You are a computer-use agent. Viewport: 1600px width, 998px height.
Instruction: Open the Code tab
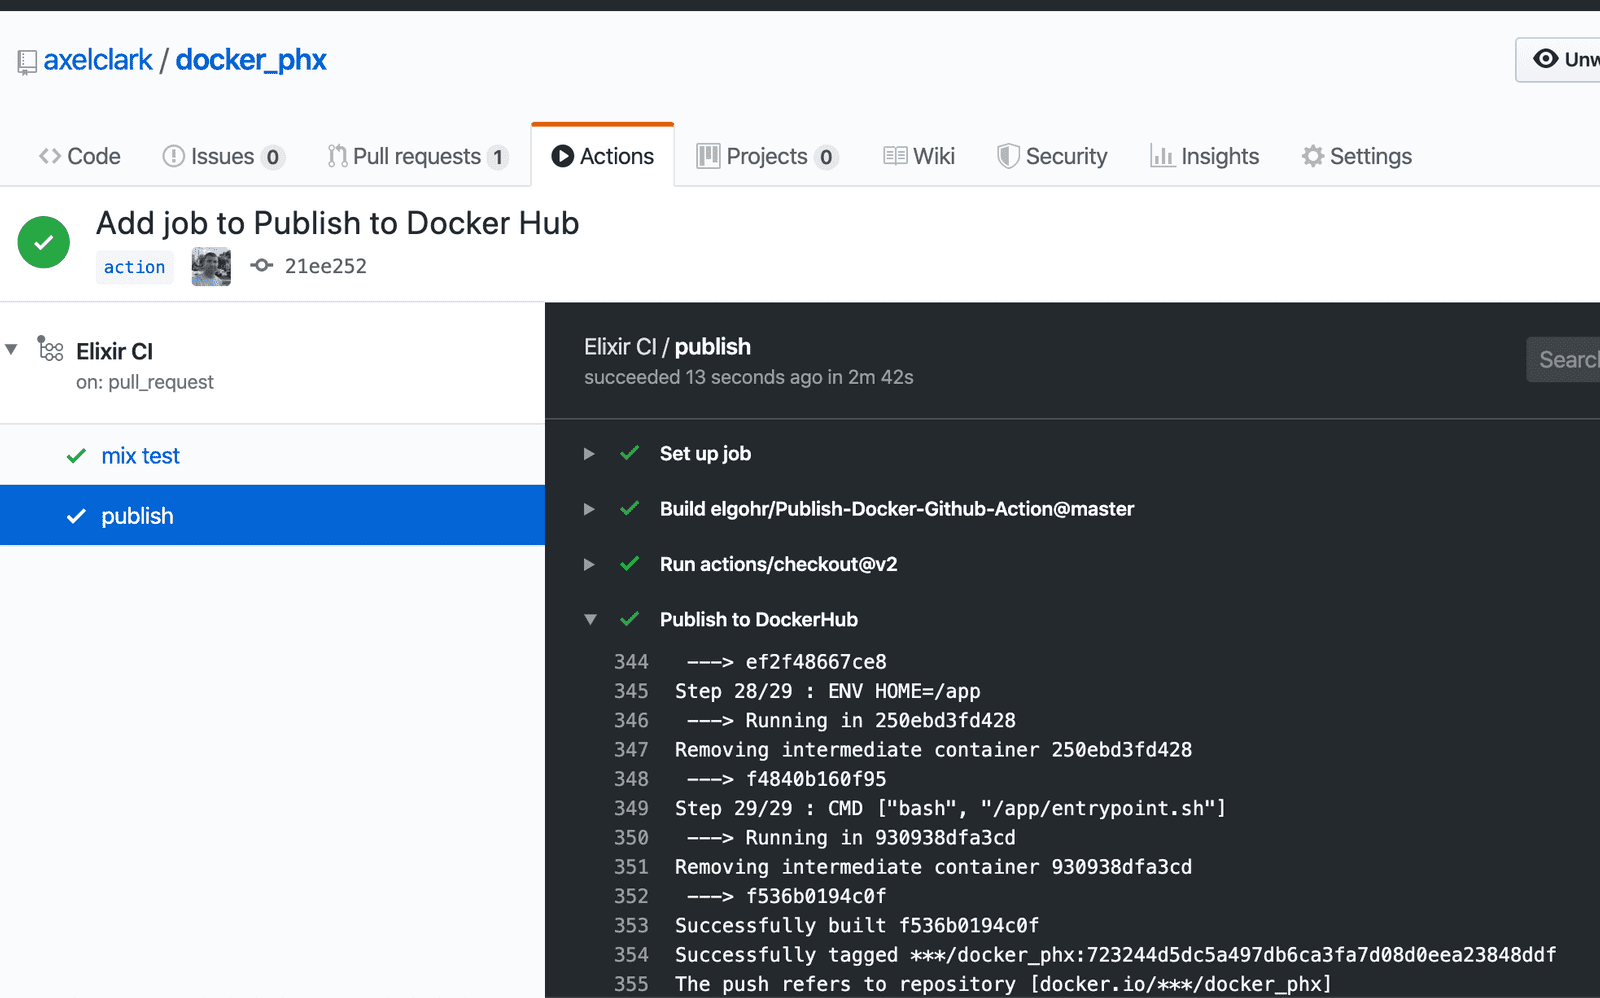(x=79, y=156)
